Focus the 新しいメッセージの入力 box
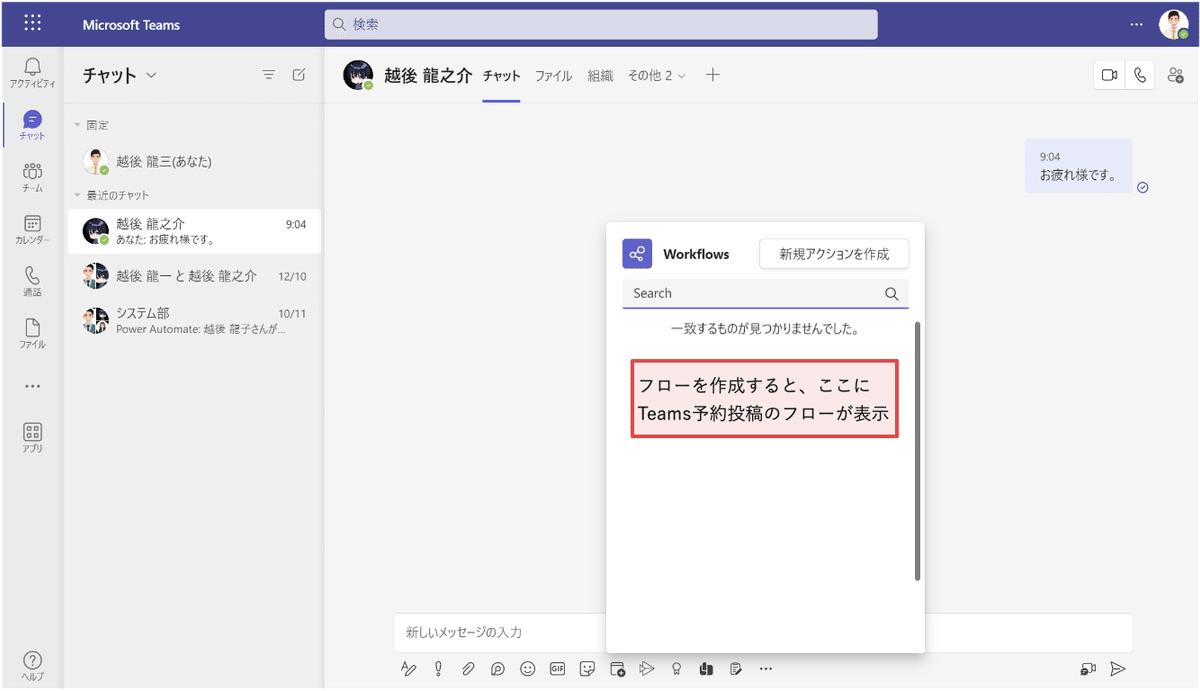The image size is (1200, 691). coord(763,633)
